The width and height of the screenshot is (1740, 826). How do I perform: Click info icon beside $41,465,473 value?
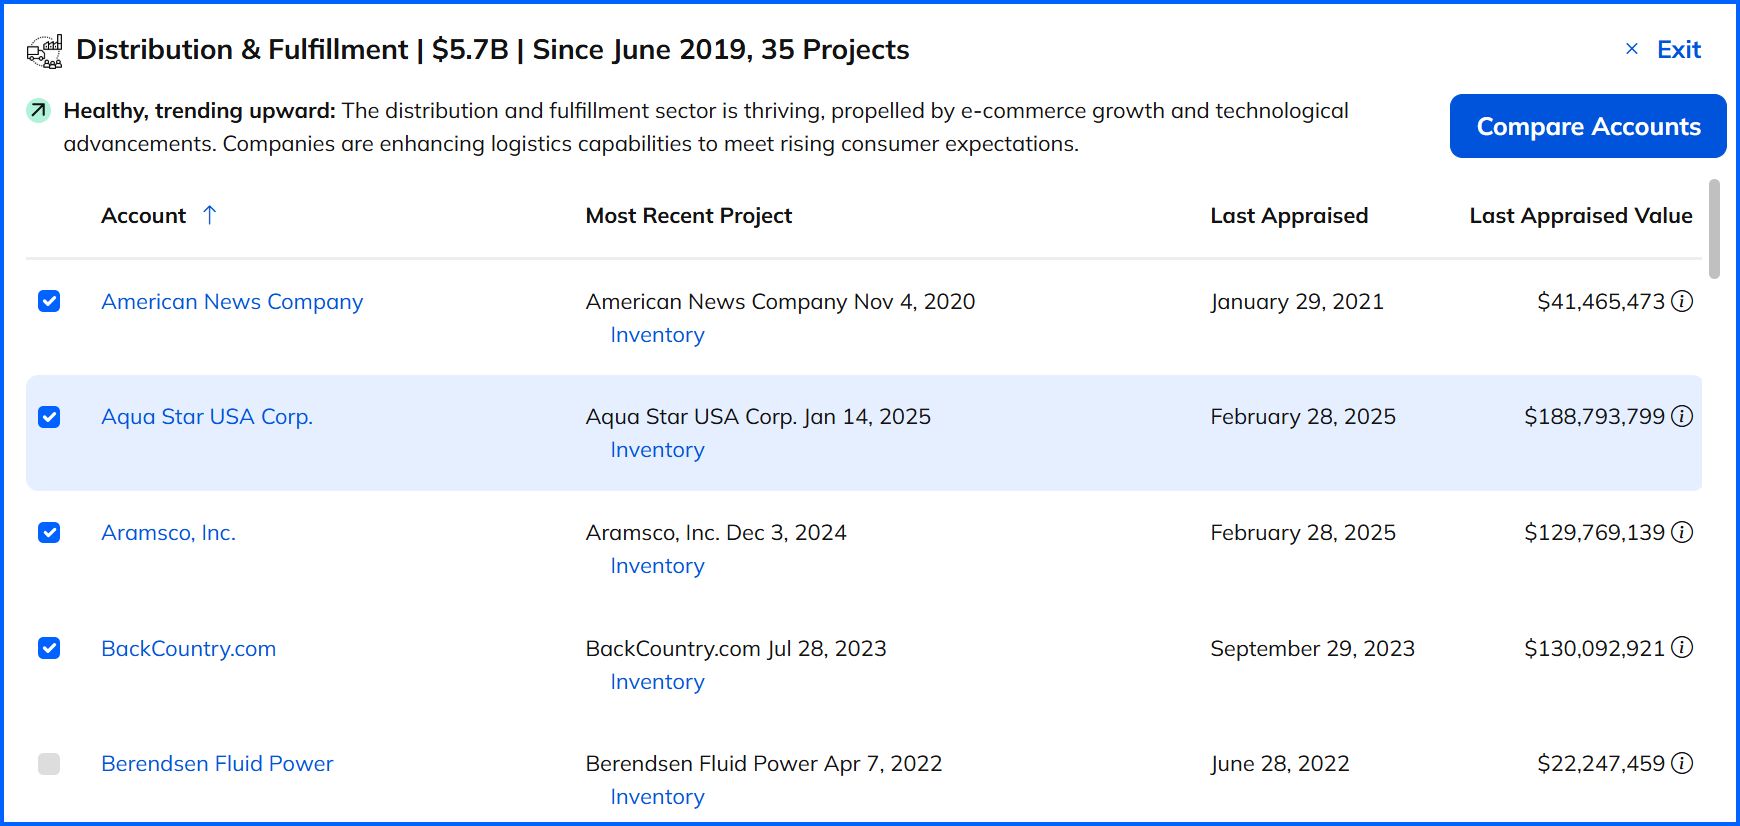coord(1683,301)
